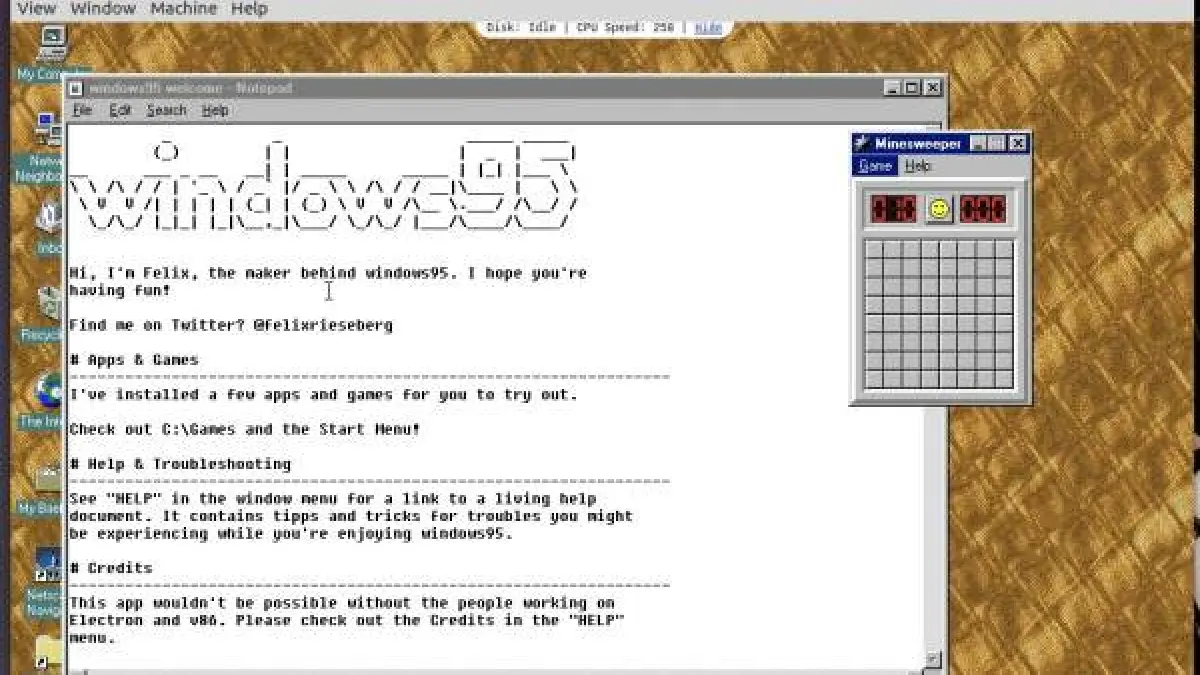Open the Edit menu in Notepad
1200x675 pixels.
click(120, 111)
